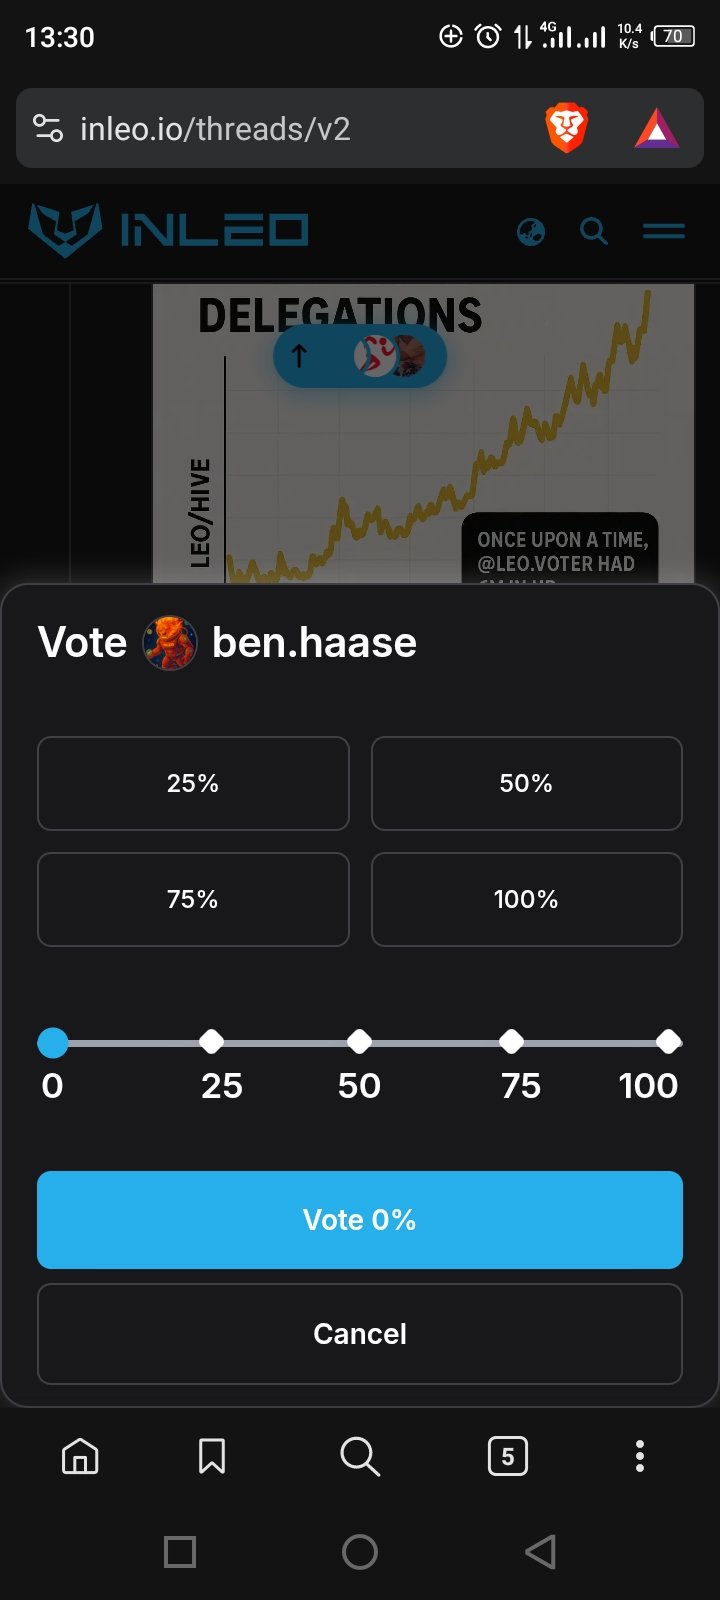Choose the 75% vote preset
720x1600 pixels.
click(193, 899)
